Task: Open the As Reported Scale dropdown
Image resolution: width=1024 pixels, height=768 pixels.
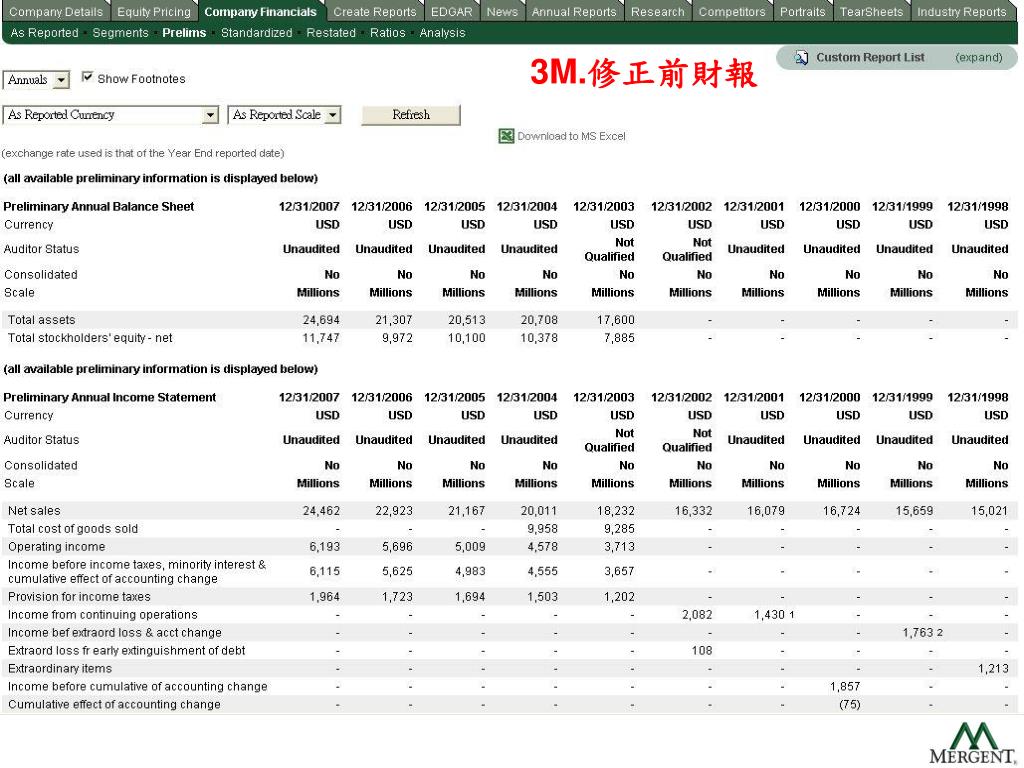Action: coord(284,115)
